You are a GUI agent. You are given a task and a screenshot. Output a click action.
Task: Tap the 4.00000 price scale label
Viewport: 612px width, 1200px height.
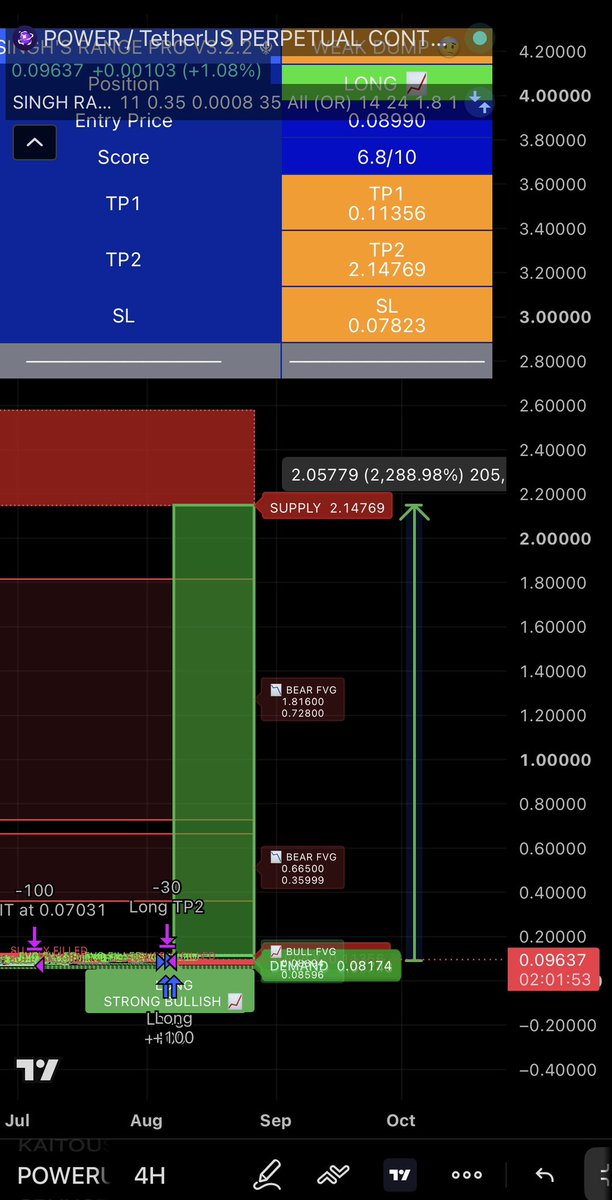(x=554, y=96)
